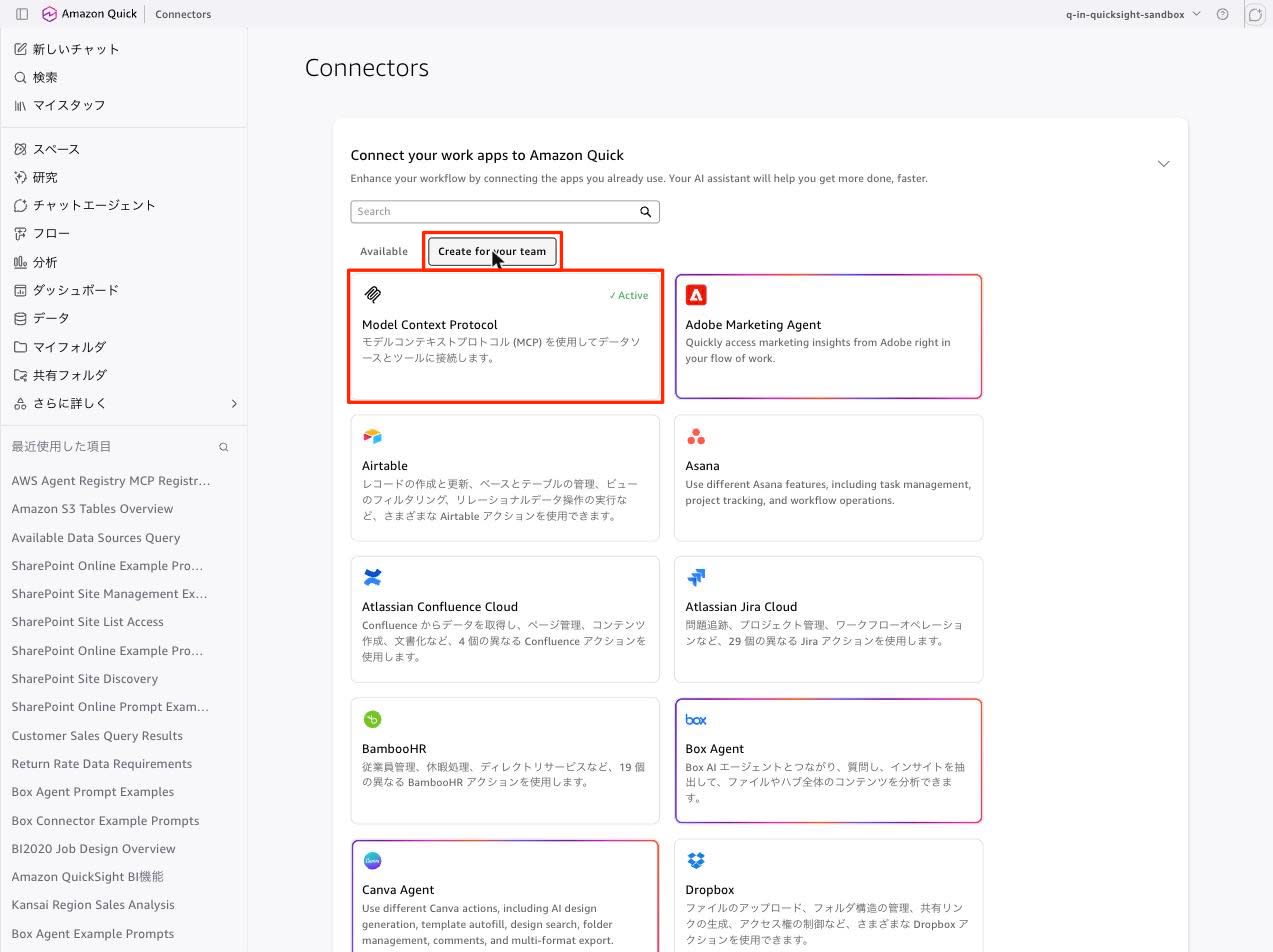1273x952 pixels.
Task: Click the Dropbox logo icon
Action: click(696, 860)
